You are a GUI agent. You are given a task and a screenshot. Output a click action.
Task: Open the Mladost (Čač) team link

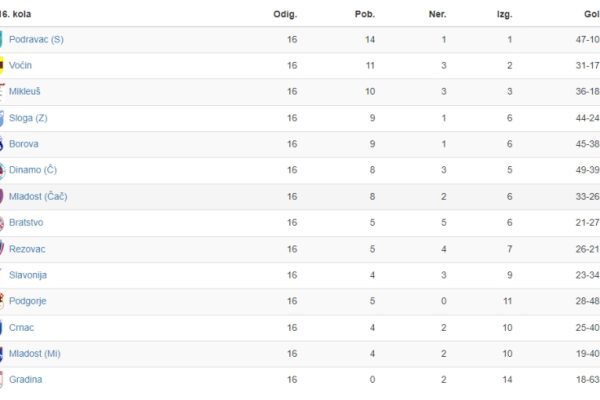pos(38,196)
